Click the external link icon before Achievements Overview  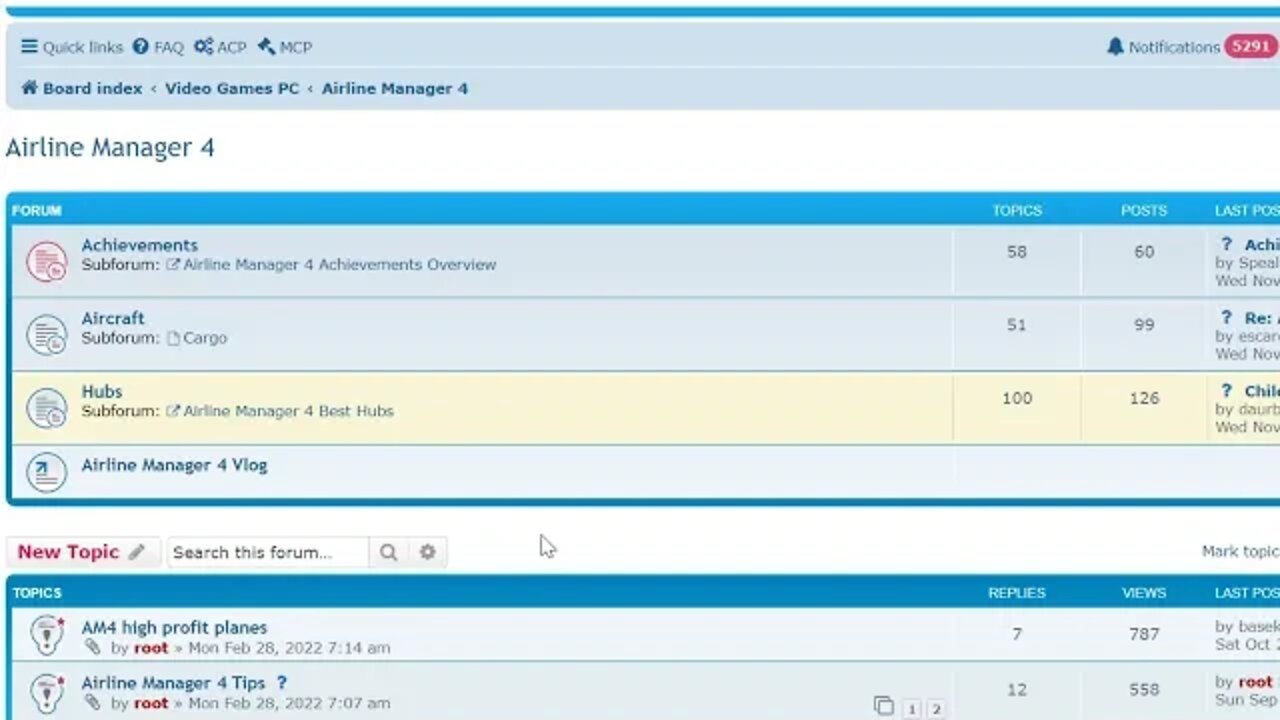(x=173, y=265)
